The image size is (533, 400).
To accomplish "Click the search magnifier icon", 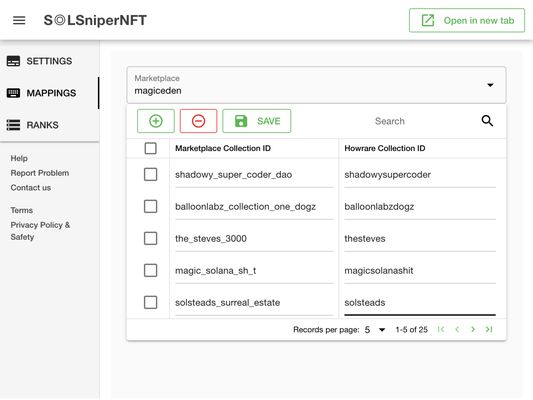I will [487, 121].
